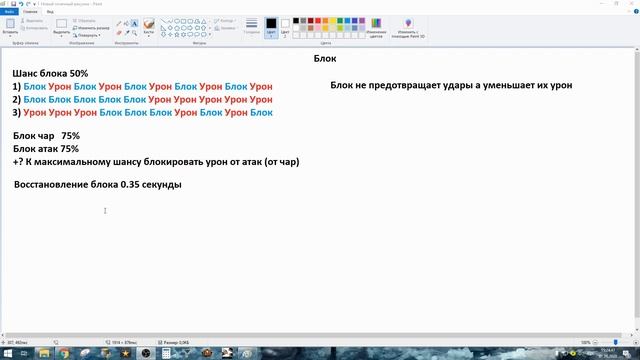Pick the bright red color swatch
Viewport: 640px width, 360px height.
point(318,20)
